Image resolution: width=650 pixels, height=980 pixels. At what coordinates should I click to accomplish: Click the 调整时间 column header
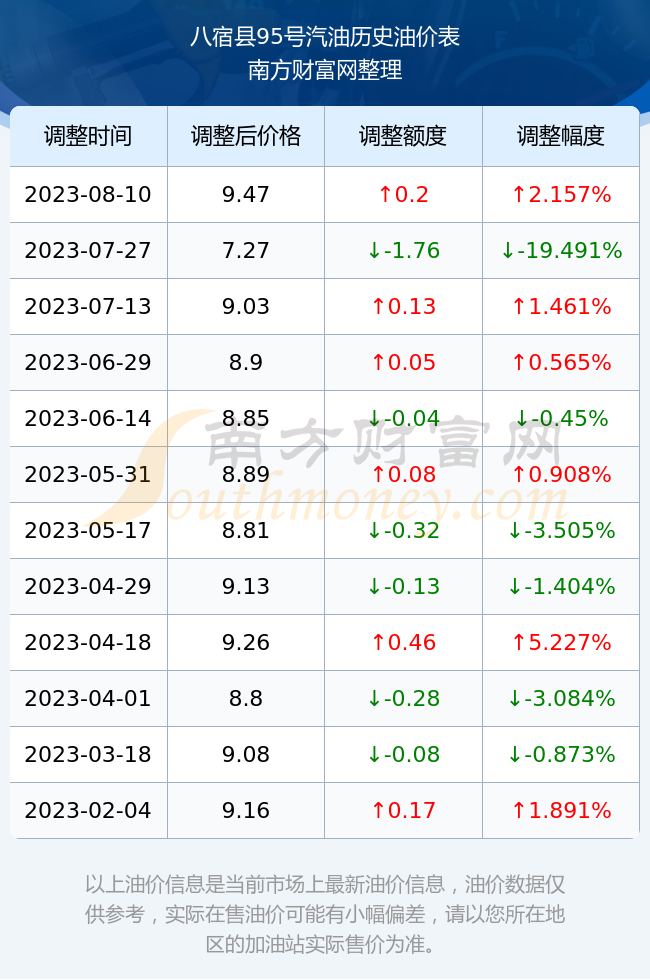tap(88, 136)
